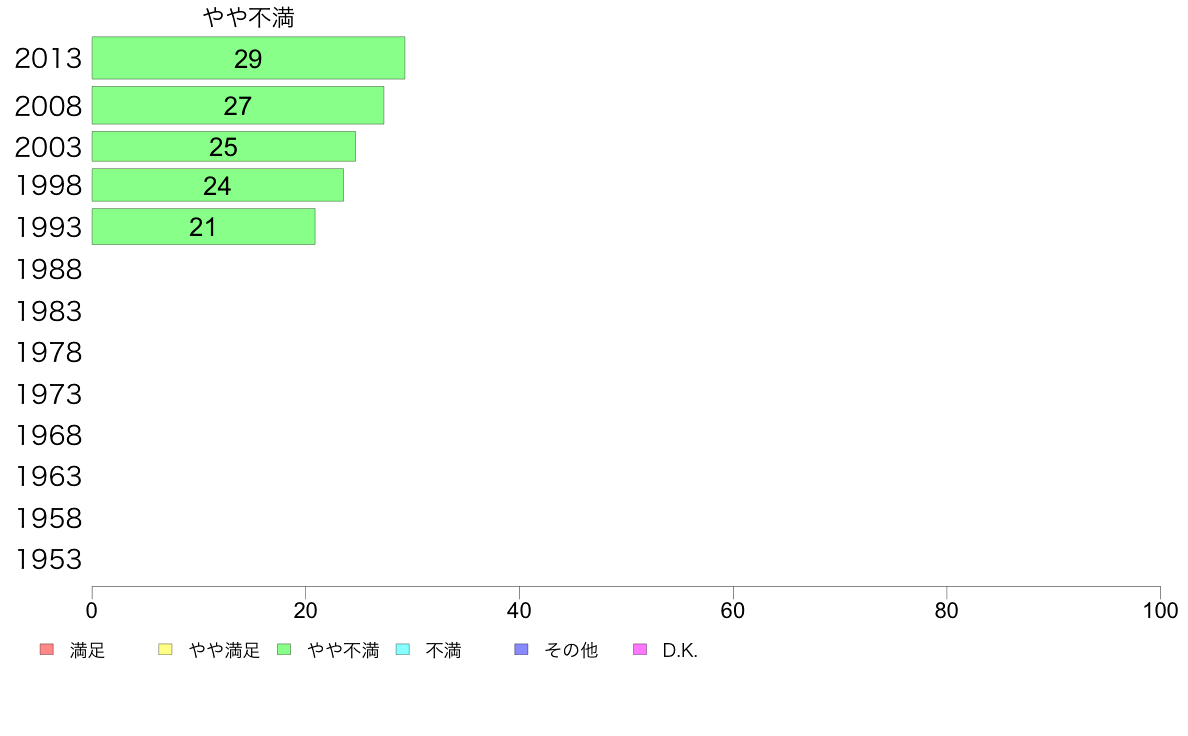Select the 2003 bar showing 25

click(x=224, y=146)
